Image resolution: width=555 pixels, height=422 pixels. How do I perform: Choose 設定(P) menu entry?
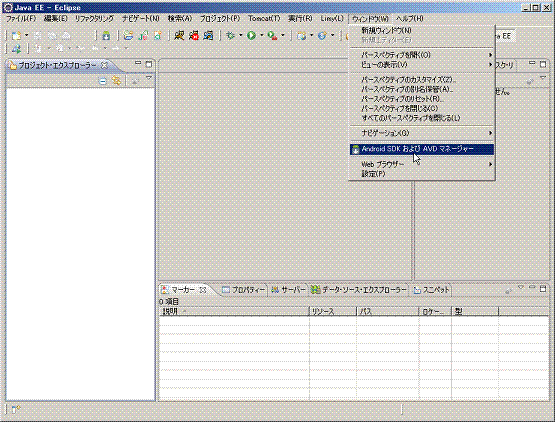click(x=422, y=174)
